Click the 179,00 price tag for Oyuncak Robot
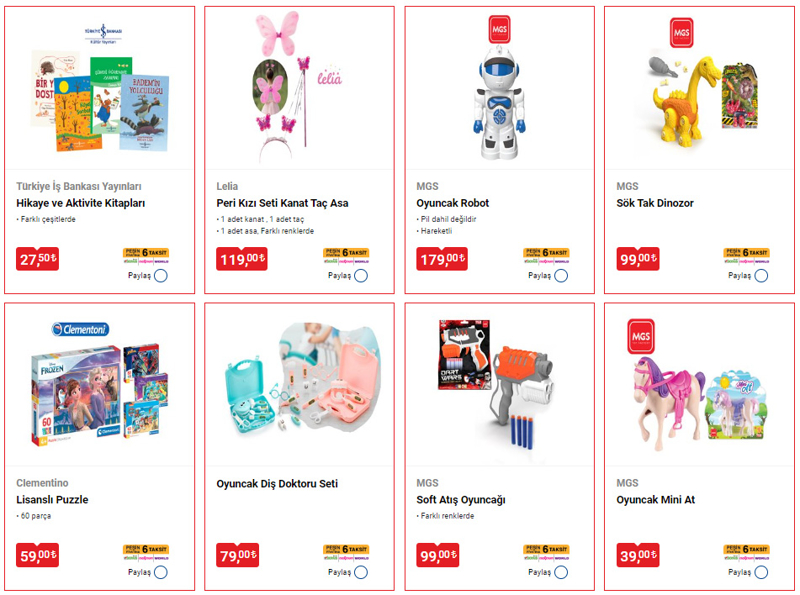This screenshot has height=595, width=800. point(441,259)
